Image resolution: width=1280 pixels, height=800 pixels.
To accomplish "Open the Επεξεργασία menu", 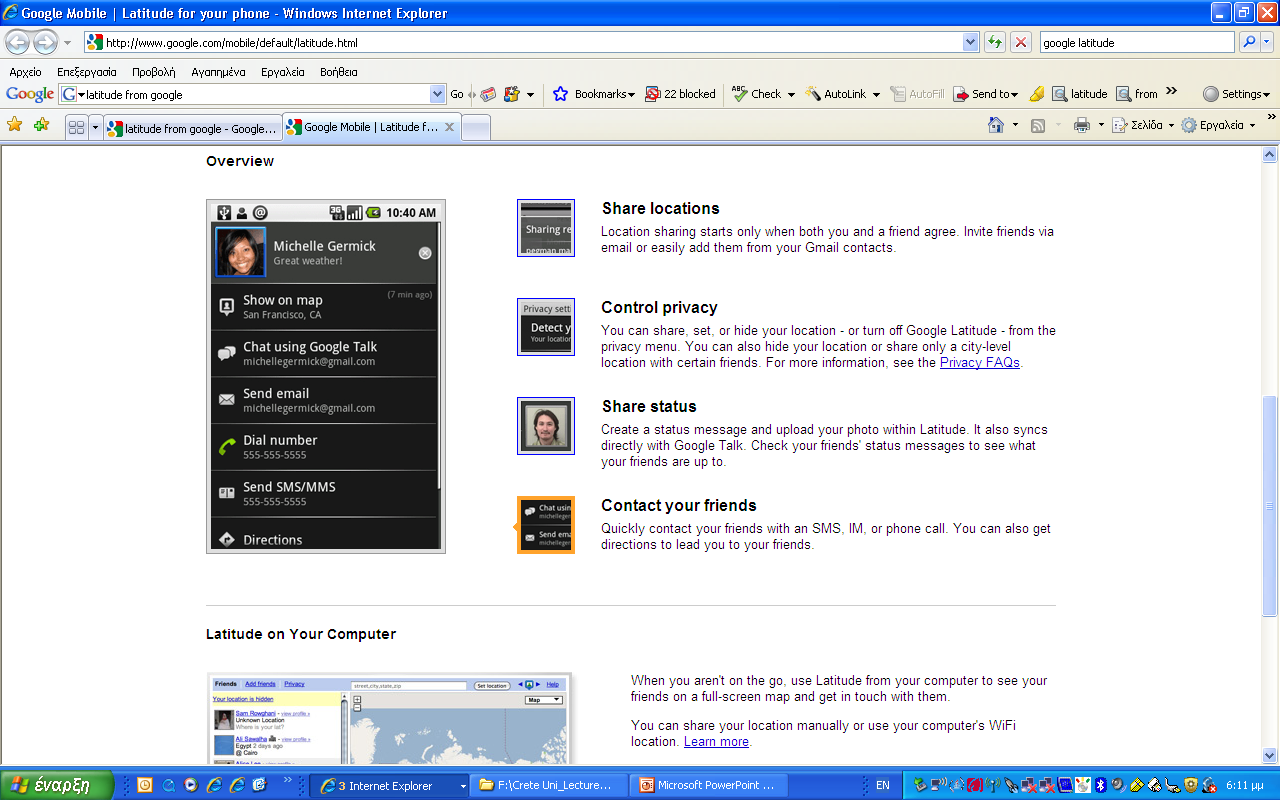I will [87, 72].
